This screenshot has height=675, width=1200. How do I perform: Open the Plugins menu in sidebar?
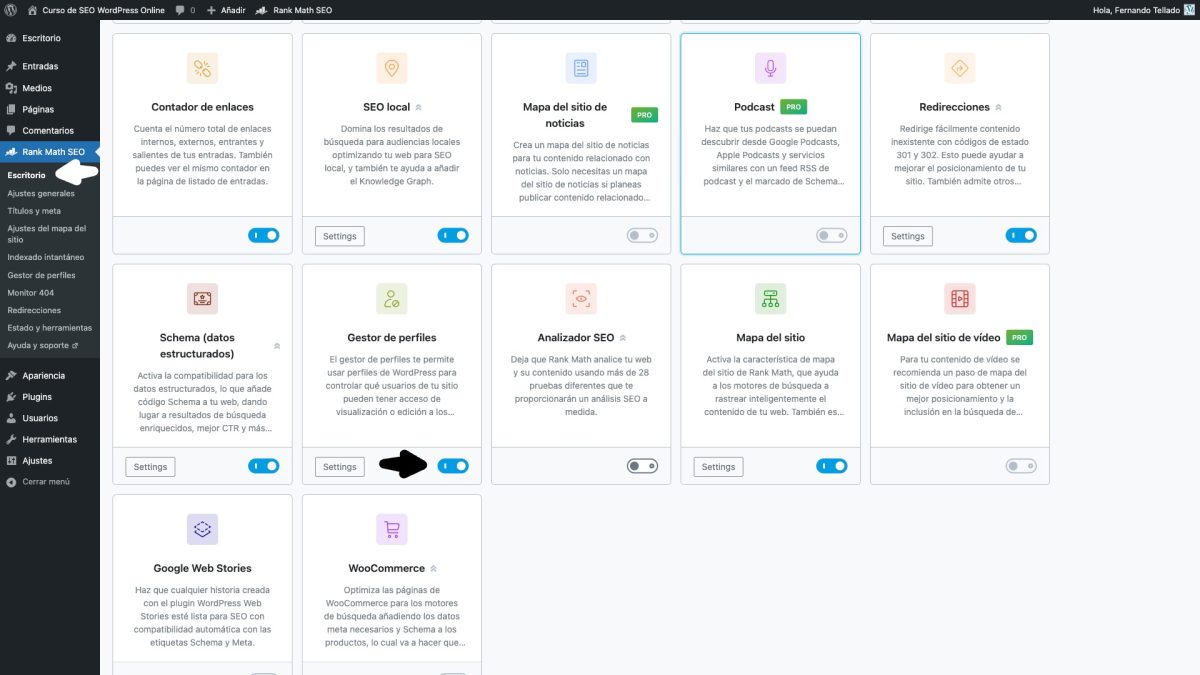tap(37, 397)
